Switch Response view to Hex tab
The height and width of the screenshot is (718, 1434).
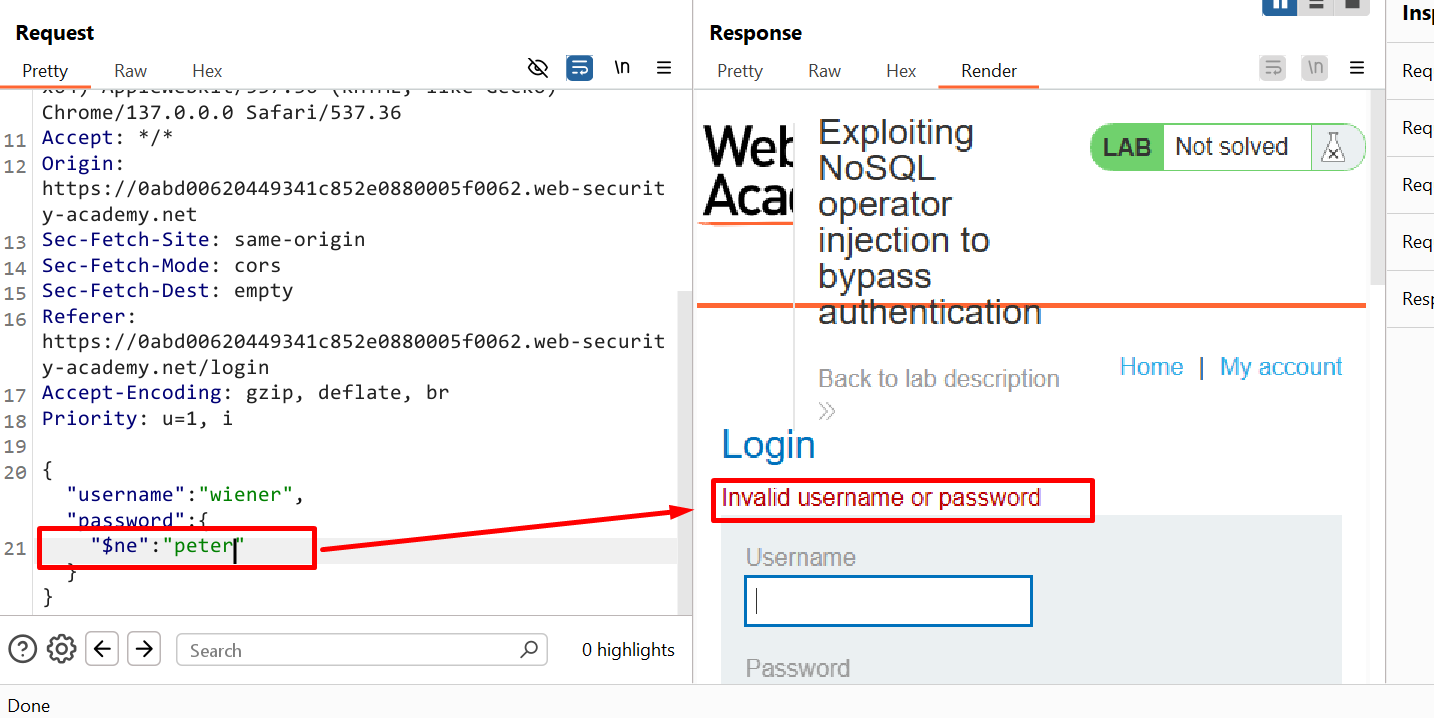pyautogui.click(x=901, y=71)
